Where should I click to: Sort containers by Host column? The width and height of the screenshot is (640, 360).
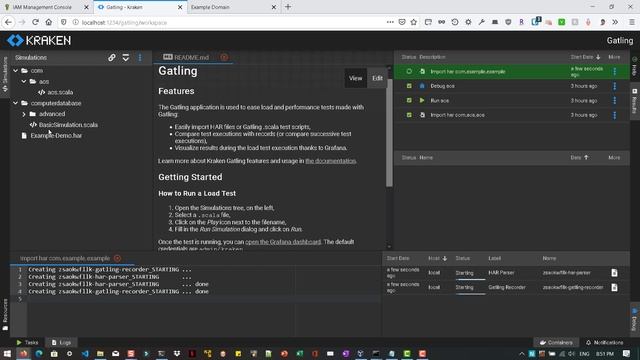[x=438, y=258]
